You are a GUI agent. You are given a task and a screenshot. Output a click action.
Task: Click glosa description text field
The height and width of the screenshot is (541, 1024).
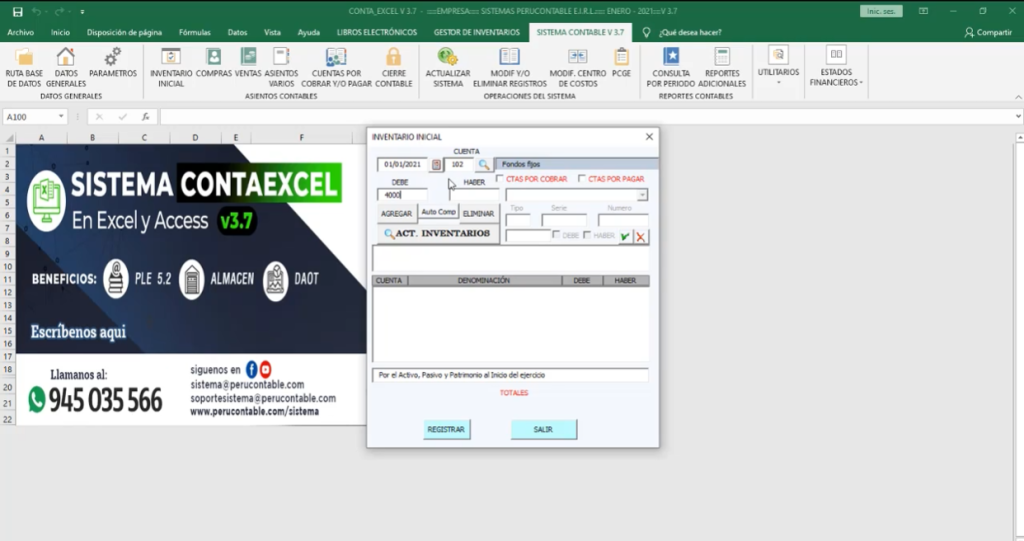click(511, 375)
